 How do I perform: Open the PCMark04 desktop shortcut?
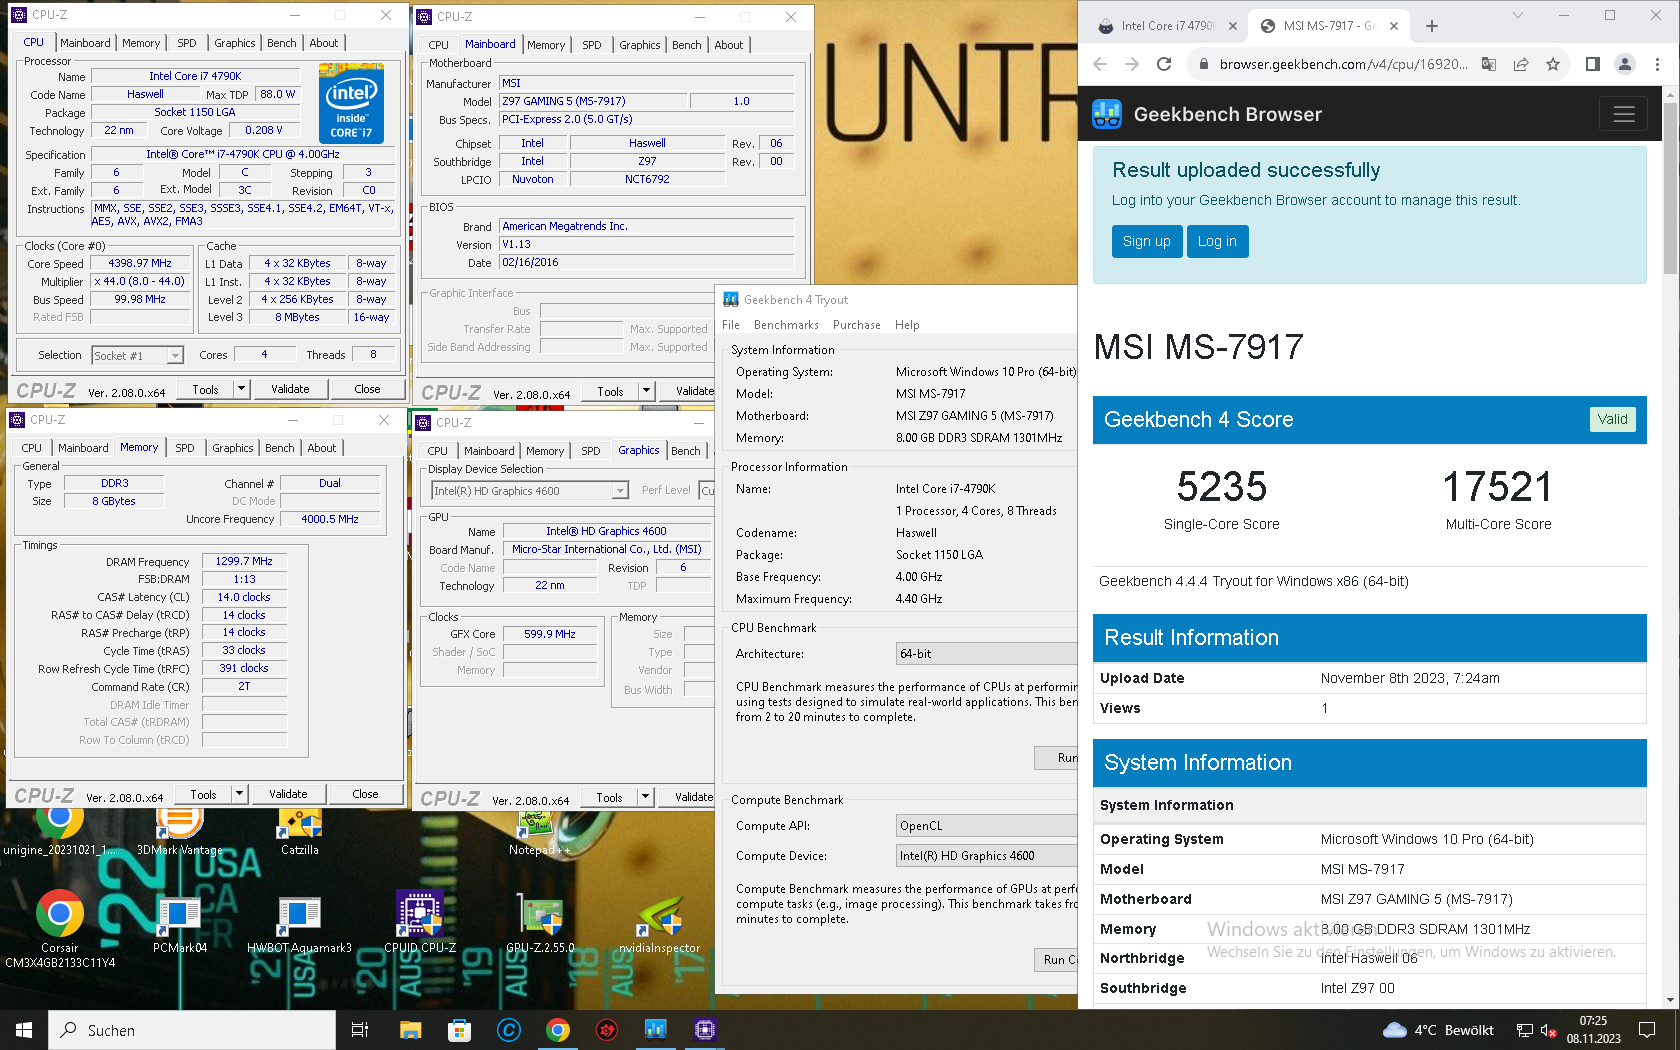click(180, 921)
